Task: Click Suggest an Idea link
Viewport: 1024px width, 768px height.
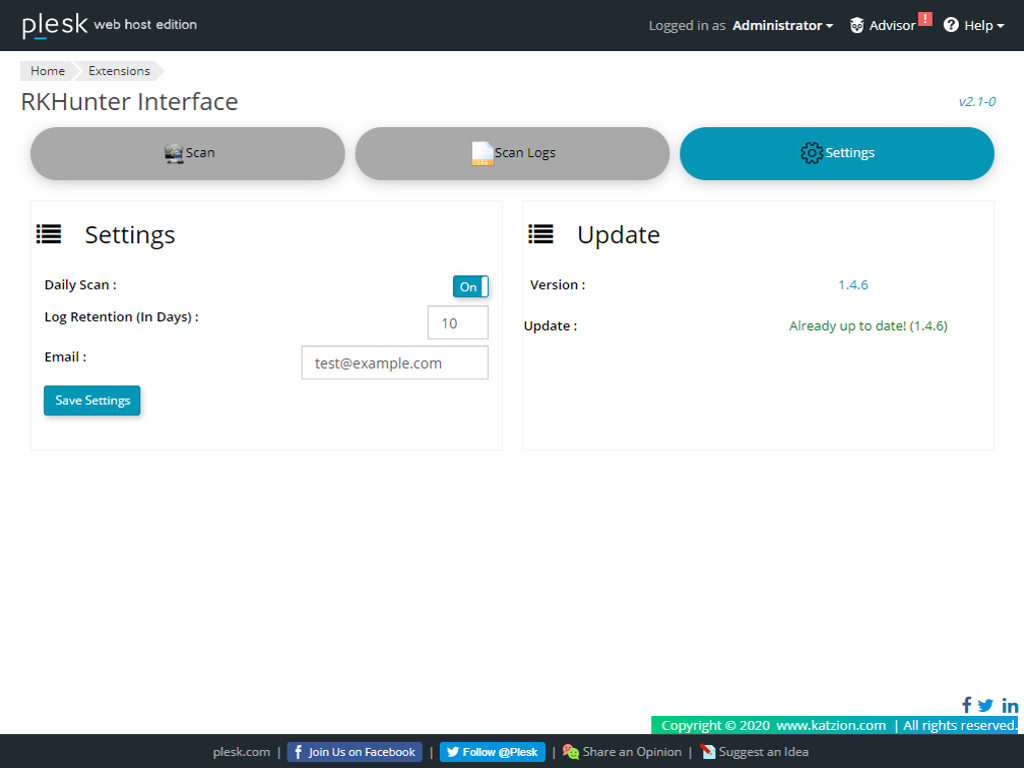Action: [763, 752]
